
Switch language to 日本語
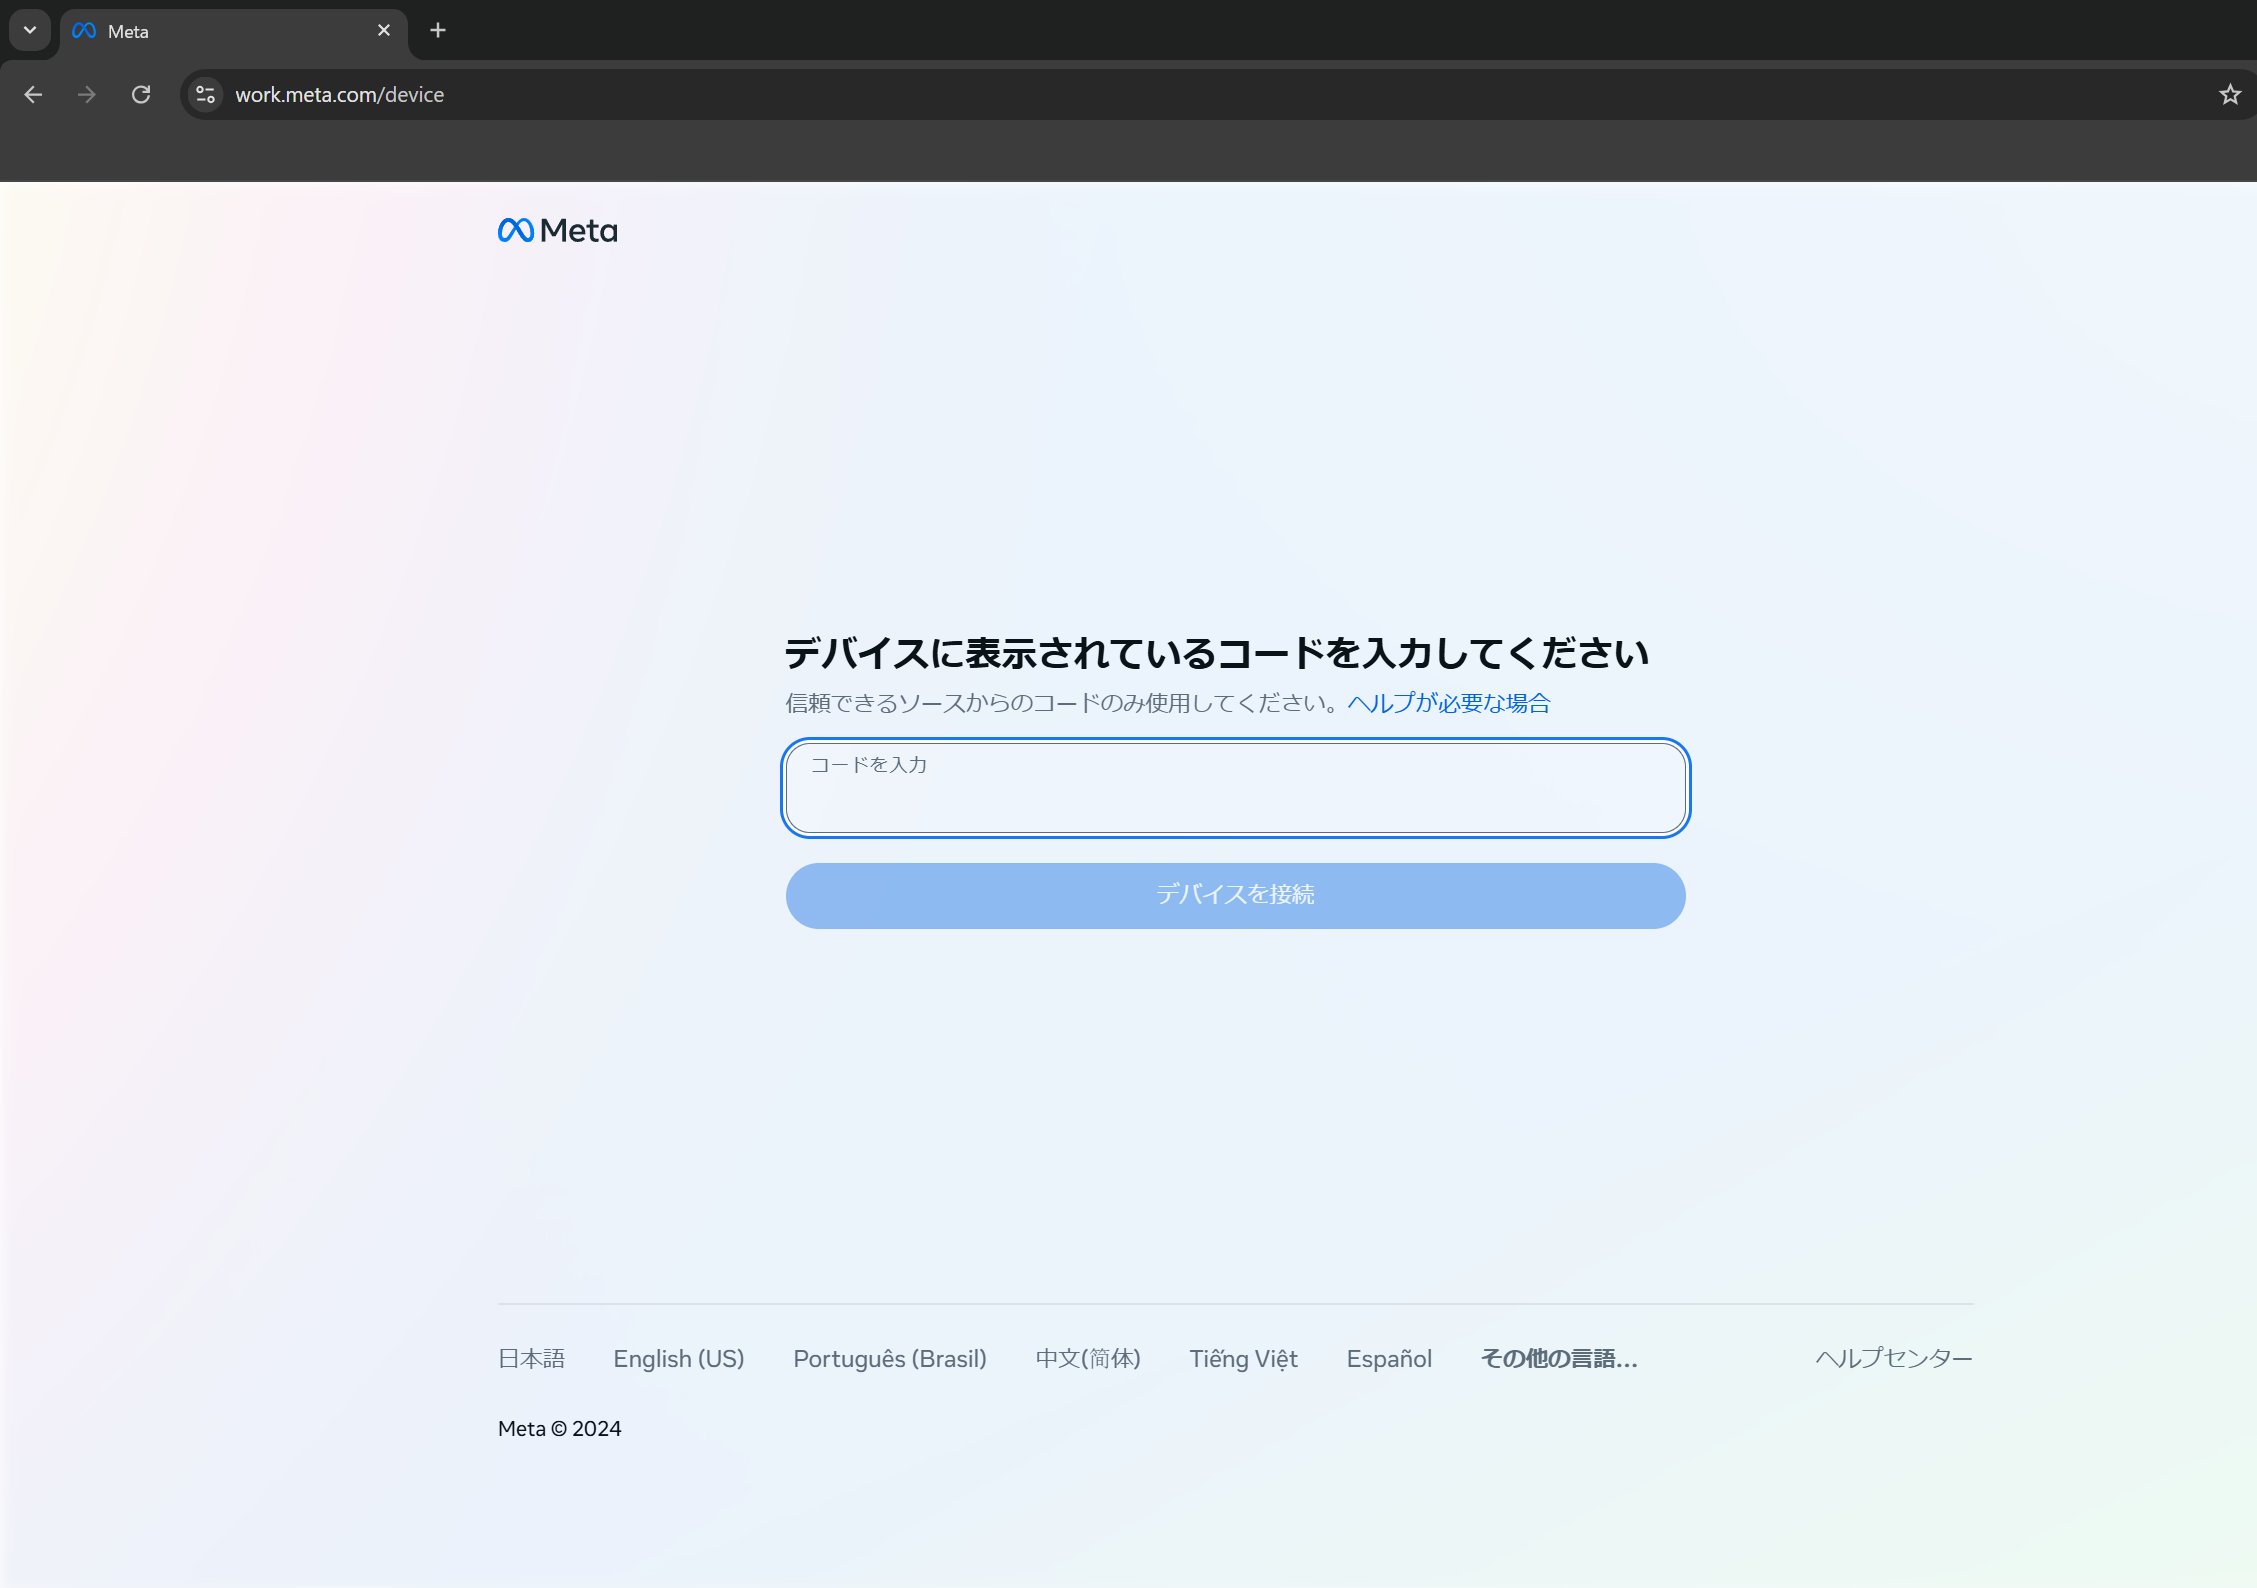point(531,1359)
